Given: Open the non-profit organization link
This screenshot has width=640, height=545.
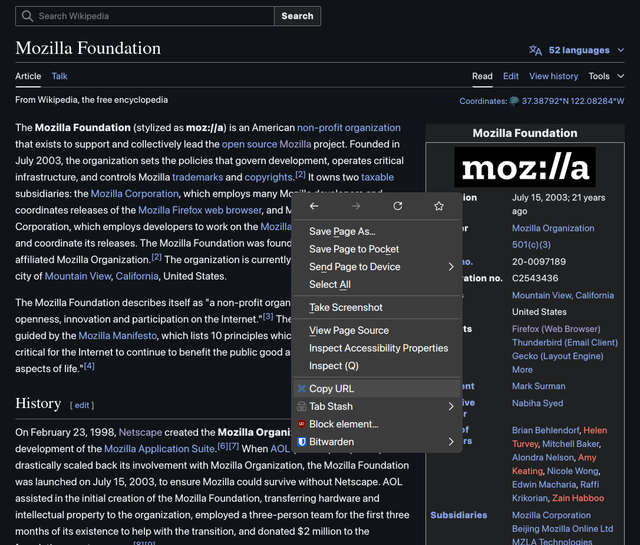Looking at the screenshot, I should (x=349, y=128).
